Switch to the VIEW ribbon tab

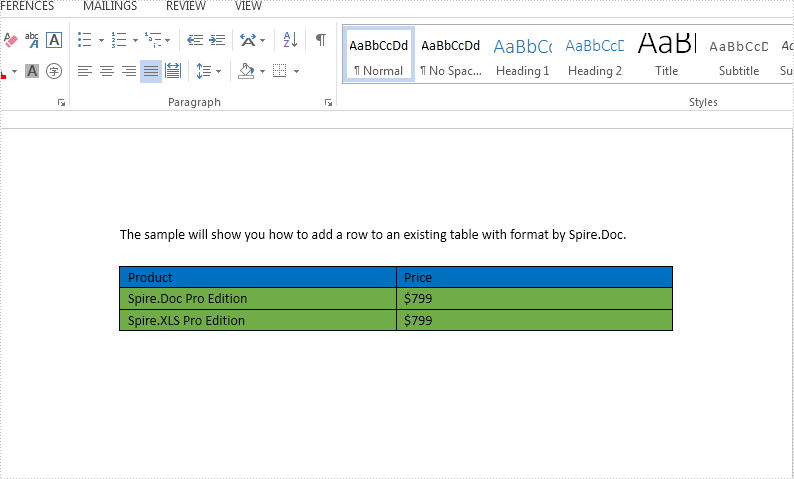[248, 6]
